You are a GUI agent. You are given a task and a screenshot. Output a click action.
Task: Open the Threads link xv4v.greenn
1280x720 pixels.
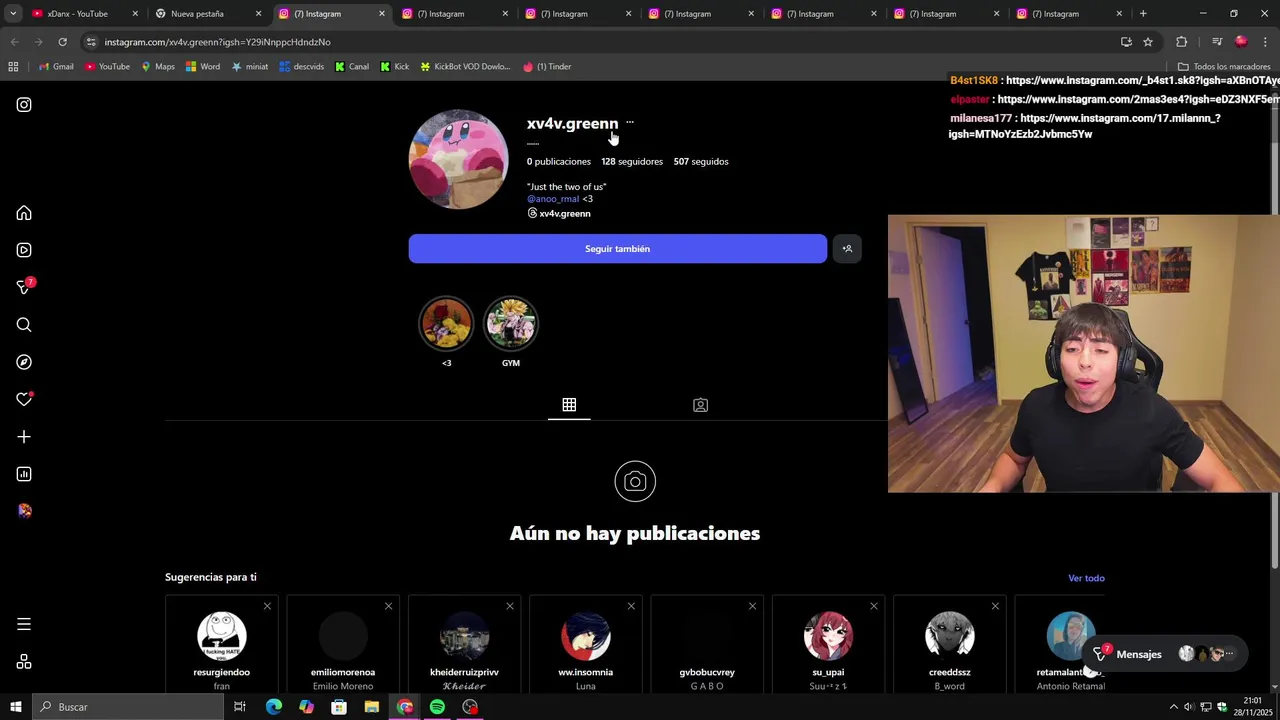pyautogui.click(x=559, y=213)
